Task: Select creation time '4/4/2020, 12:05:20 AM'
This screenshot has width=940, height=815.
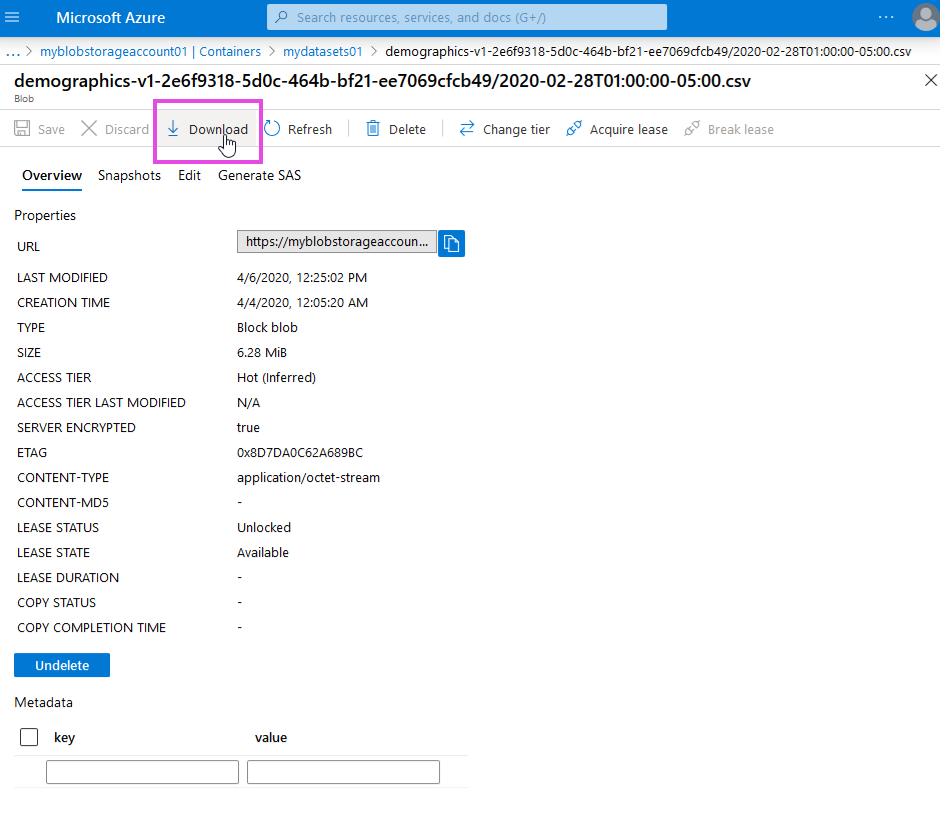Action: click(302, 303)
